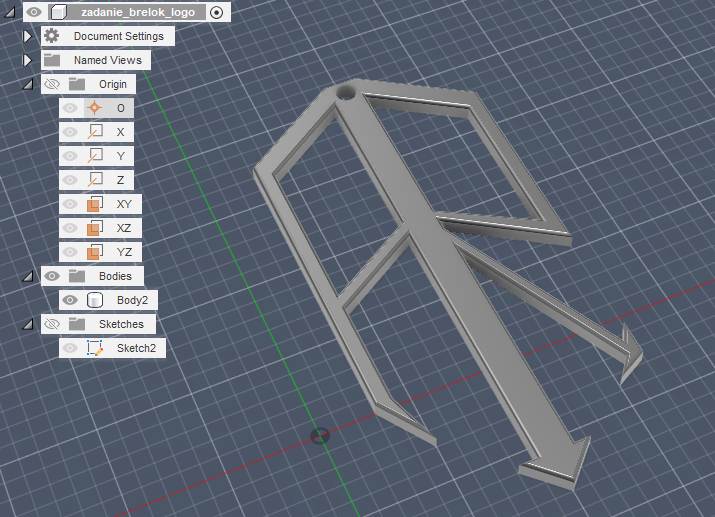This screenshot has width=715, height=517.
Task: Toggle visibility of the XZ plane
Action: [x=70, y=228]
